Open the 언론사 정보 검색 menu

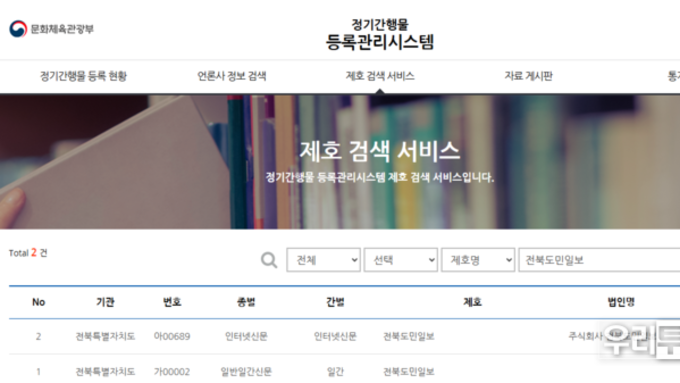click(x=232, y=76)
